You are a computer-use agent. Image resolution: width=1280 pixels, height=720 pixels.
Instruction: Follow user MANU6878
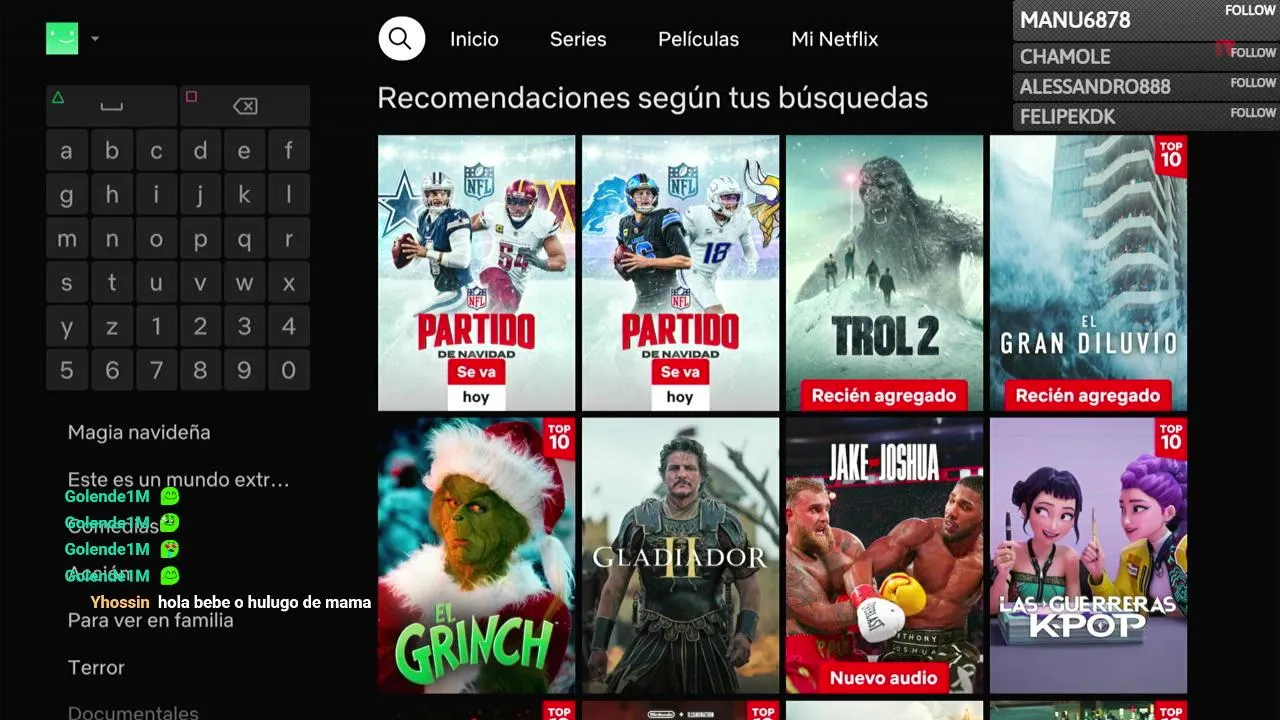coord(1250,11)
